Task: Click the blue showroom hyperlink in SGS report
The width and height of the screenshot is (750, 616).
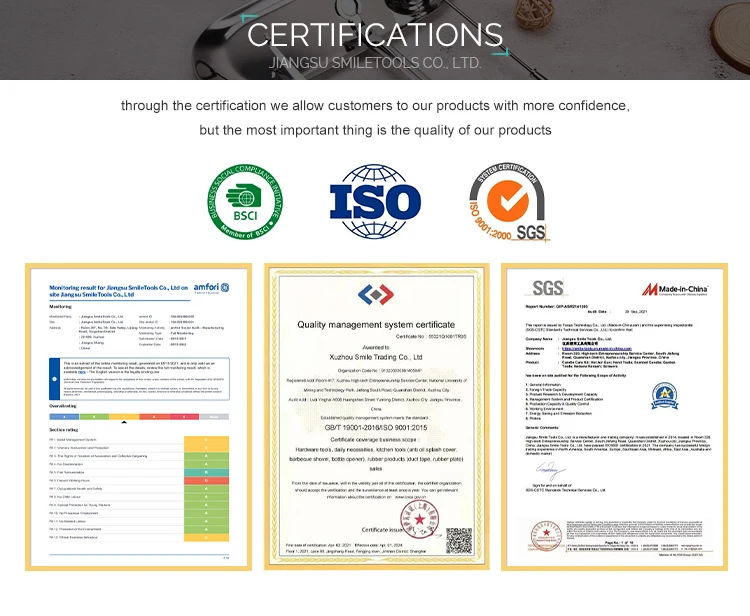Action: click(x=596, y=349)
